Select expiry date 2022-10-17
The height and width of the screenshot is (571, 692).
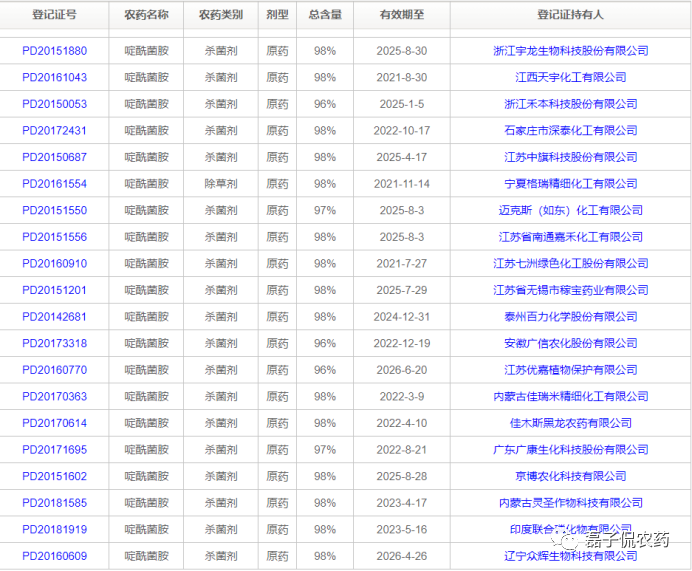pyautogui.click(x=402, y=131)
